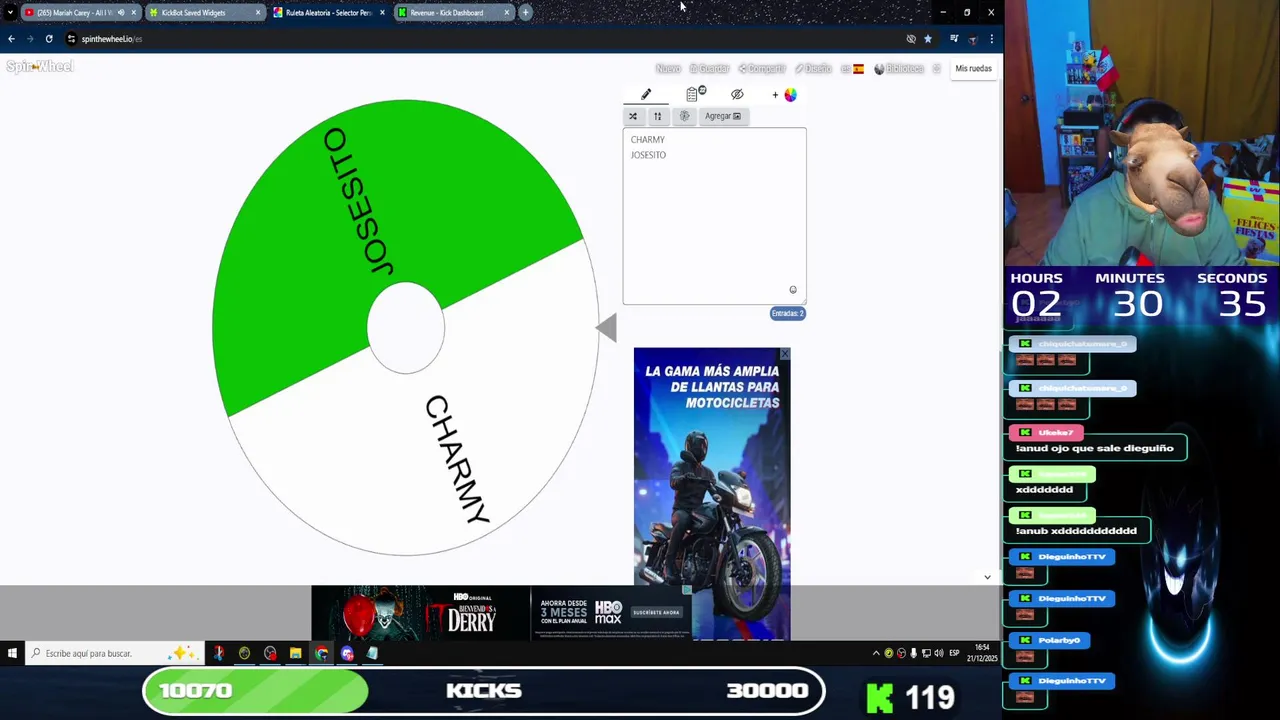1280x720 pixels.
Task: Open the clipboard results tab
Action: (696, 94)
